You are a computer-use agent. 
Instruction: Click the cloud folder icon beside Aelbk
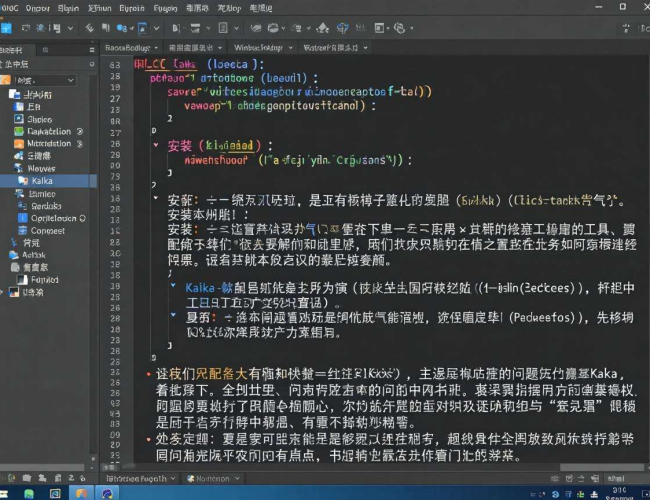[x=14, y=255]
